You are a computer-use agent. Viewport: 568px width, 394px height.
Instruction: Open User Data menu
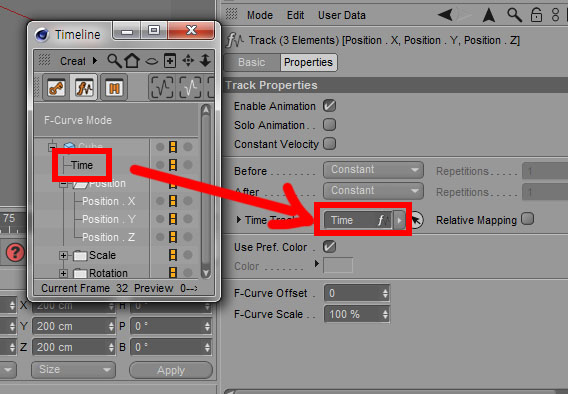tap(342, 15)
